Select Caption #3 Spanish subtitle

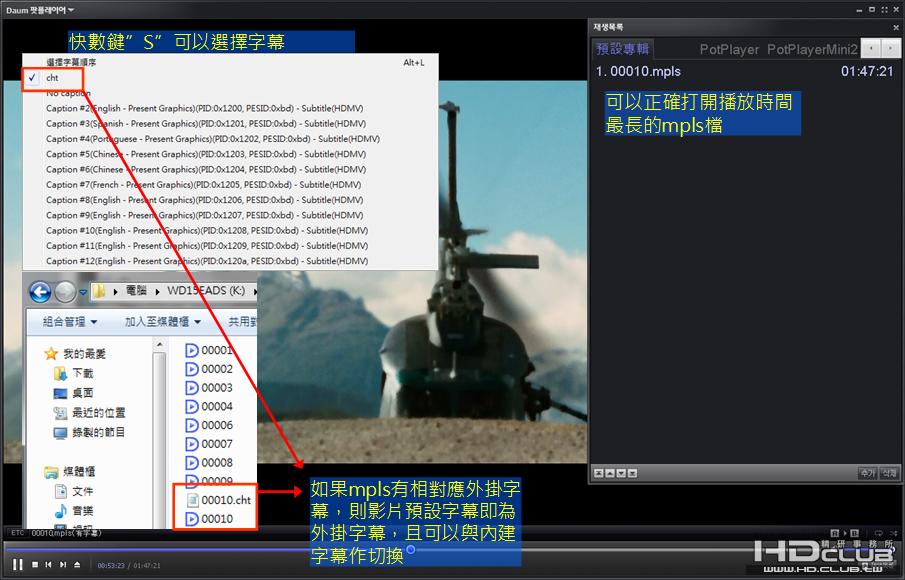[x=230, y=124]
